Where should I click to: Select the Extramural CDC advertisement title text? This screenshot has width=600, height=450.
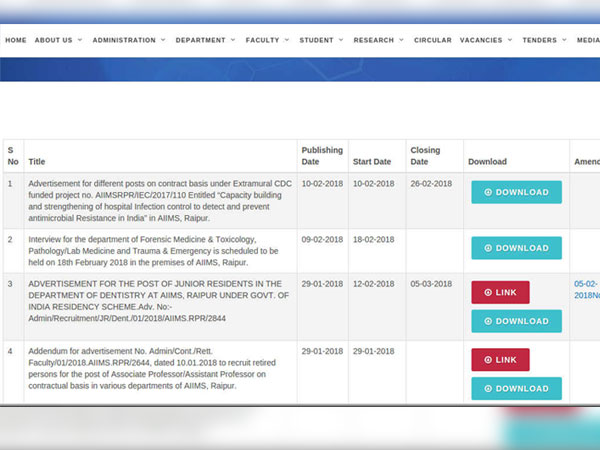point(160,201)
